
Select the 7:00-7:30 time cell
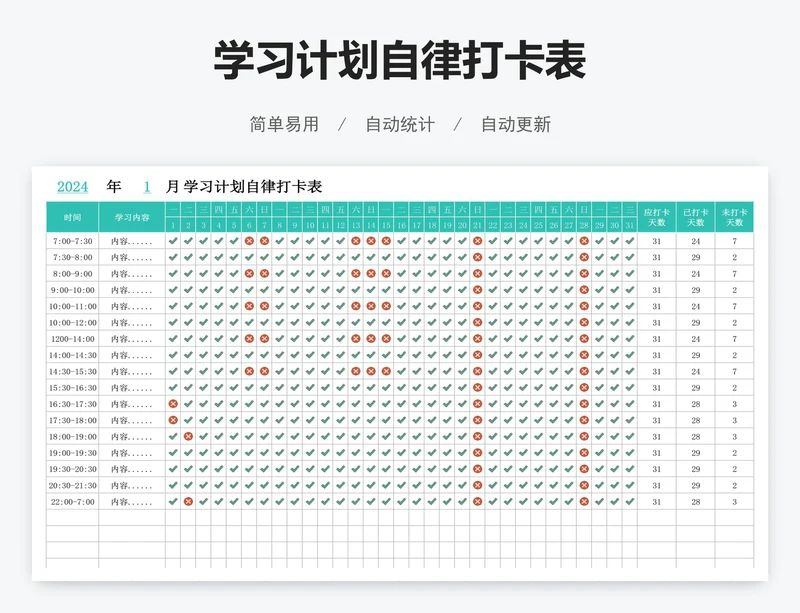pos(72,241)
